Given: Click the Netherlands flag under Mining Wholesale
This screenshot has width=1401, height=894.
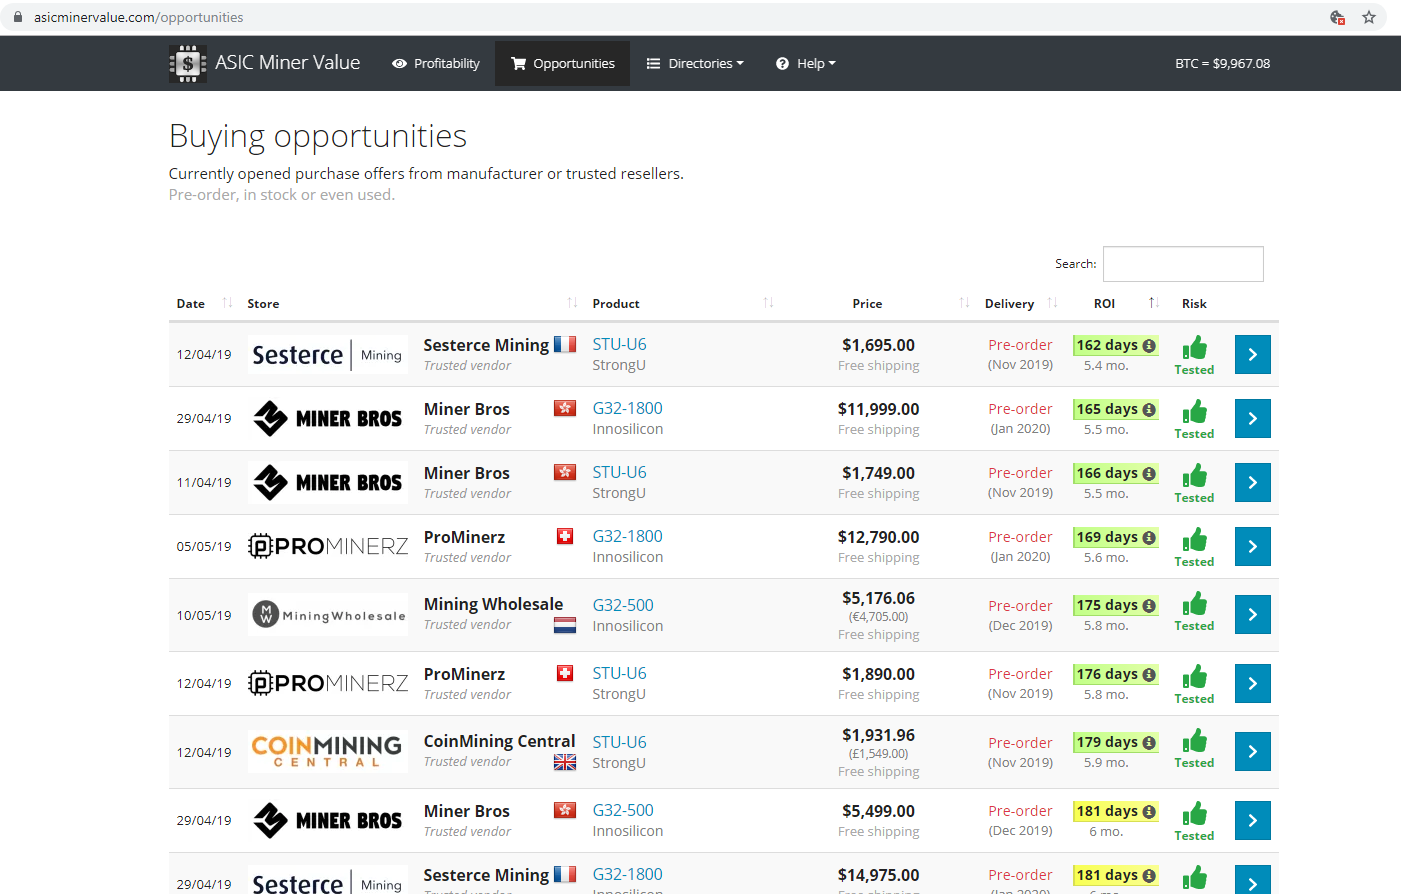Looking at the screenshot, I should coord(565,625).
